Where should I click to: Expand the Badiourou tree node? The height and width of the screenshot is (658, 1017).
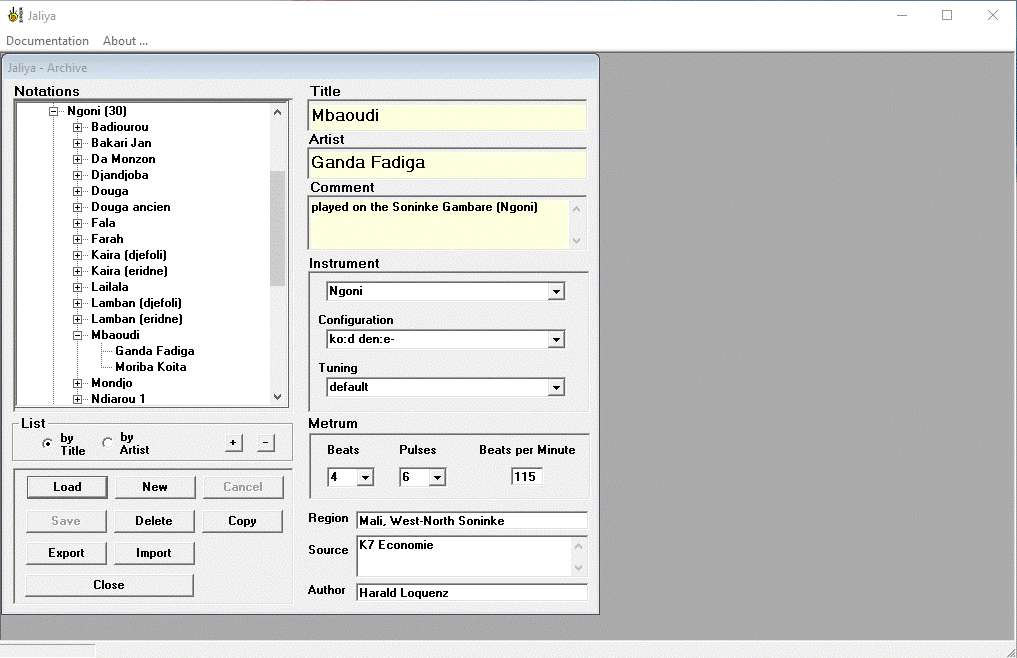pos(77,127)
